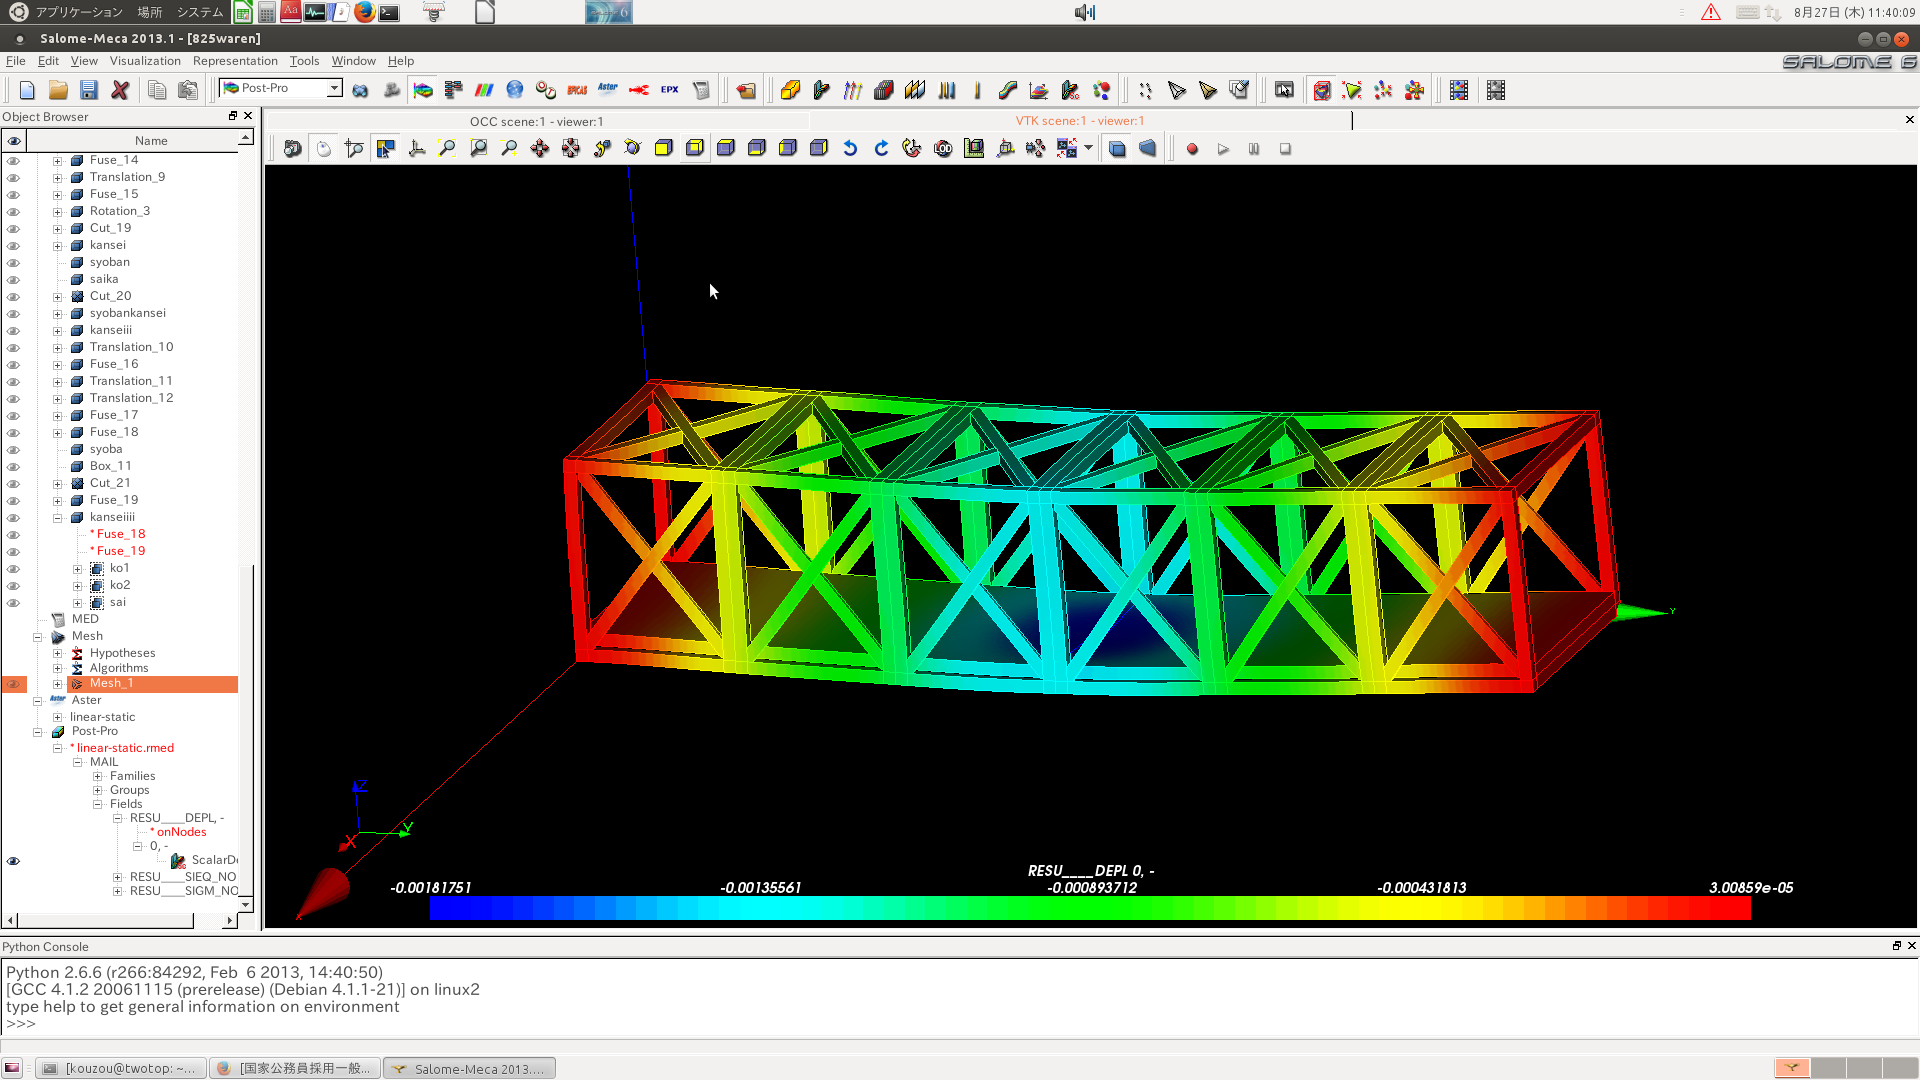Screen dimensions: 1920x1080
Task: Toggle visibility eye for syoban
Action: [x=13, y=262]
